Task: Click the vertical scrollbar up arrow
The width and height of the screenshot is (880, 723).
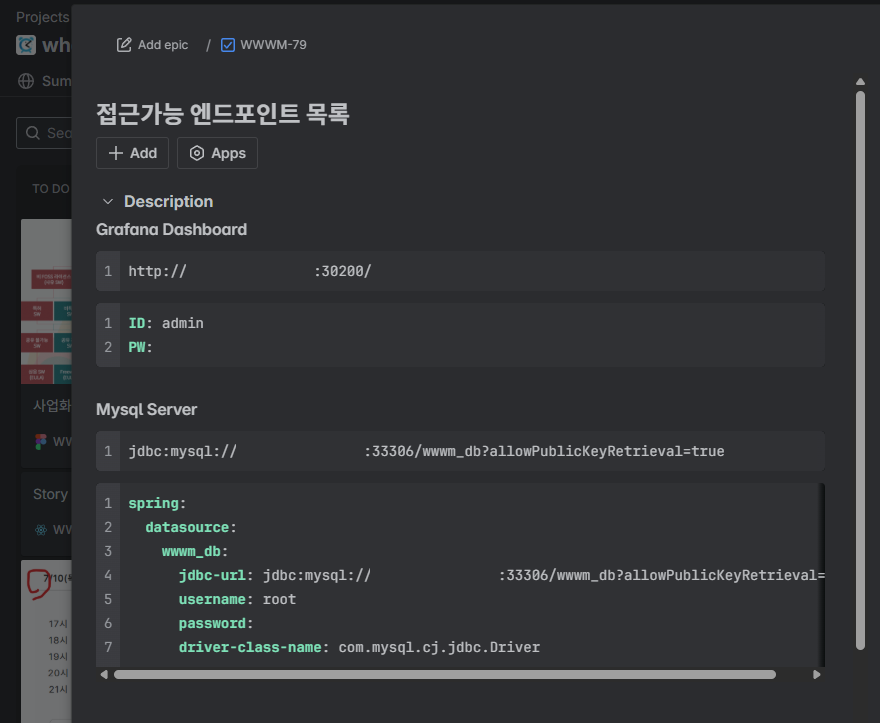Action: [x=860, y=82]
